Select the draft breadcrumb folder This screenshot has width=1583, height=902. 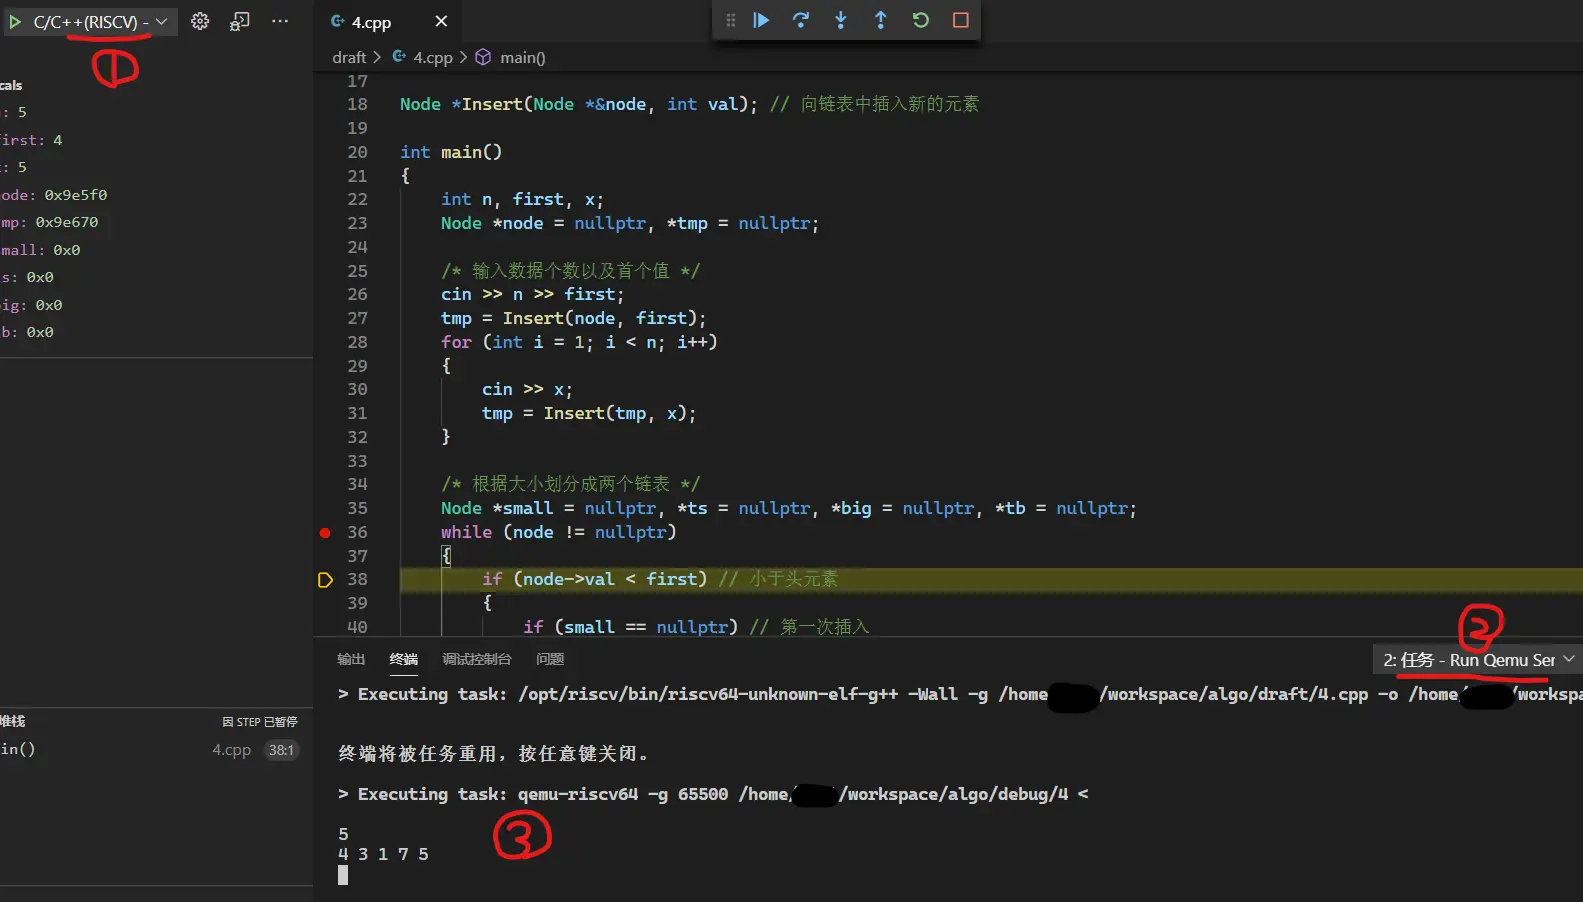[x=349, y=57]
